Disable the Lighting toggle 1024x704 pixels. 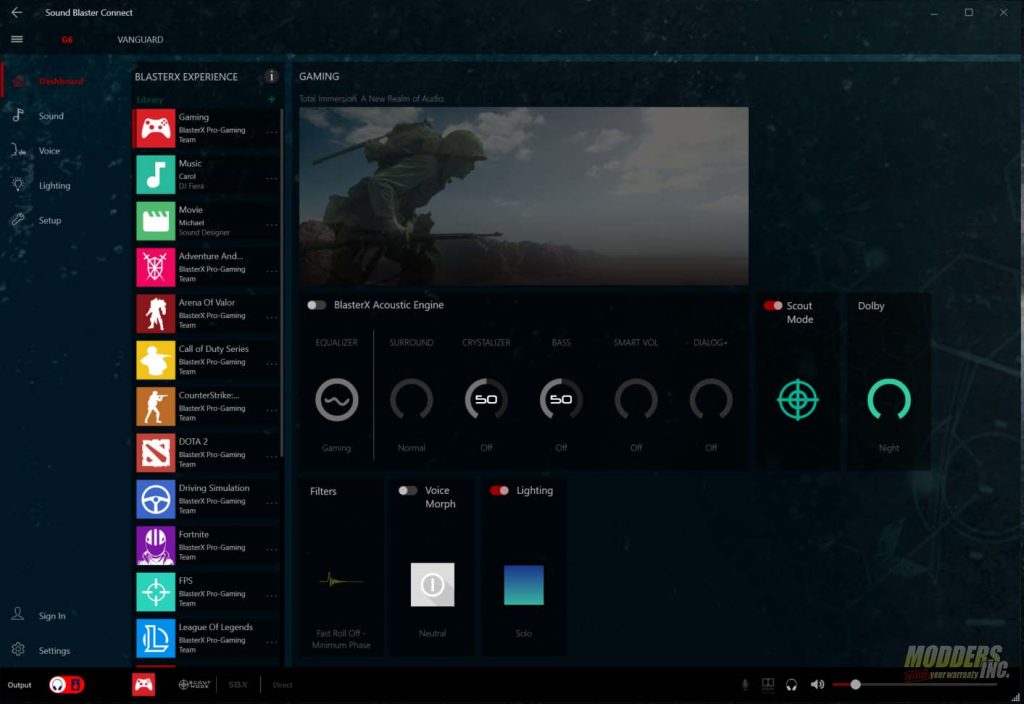[x=499, y=490]
